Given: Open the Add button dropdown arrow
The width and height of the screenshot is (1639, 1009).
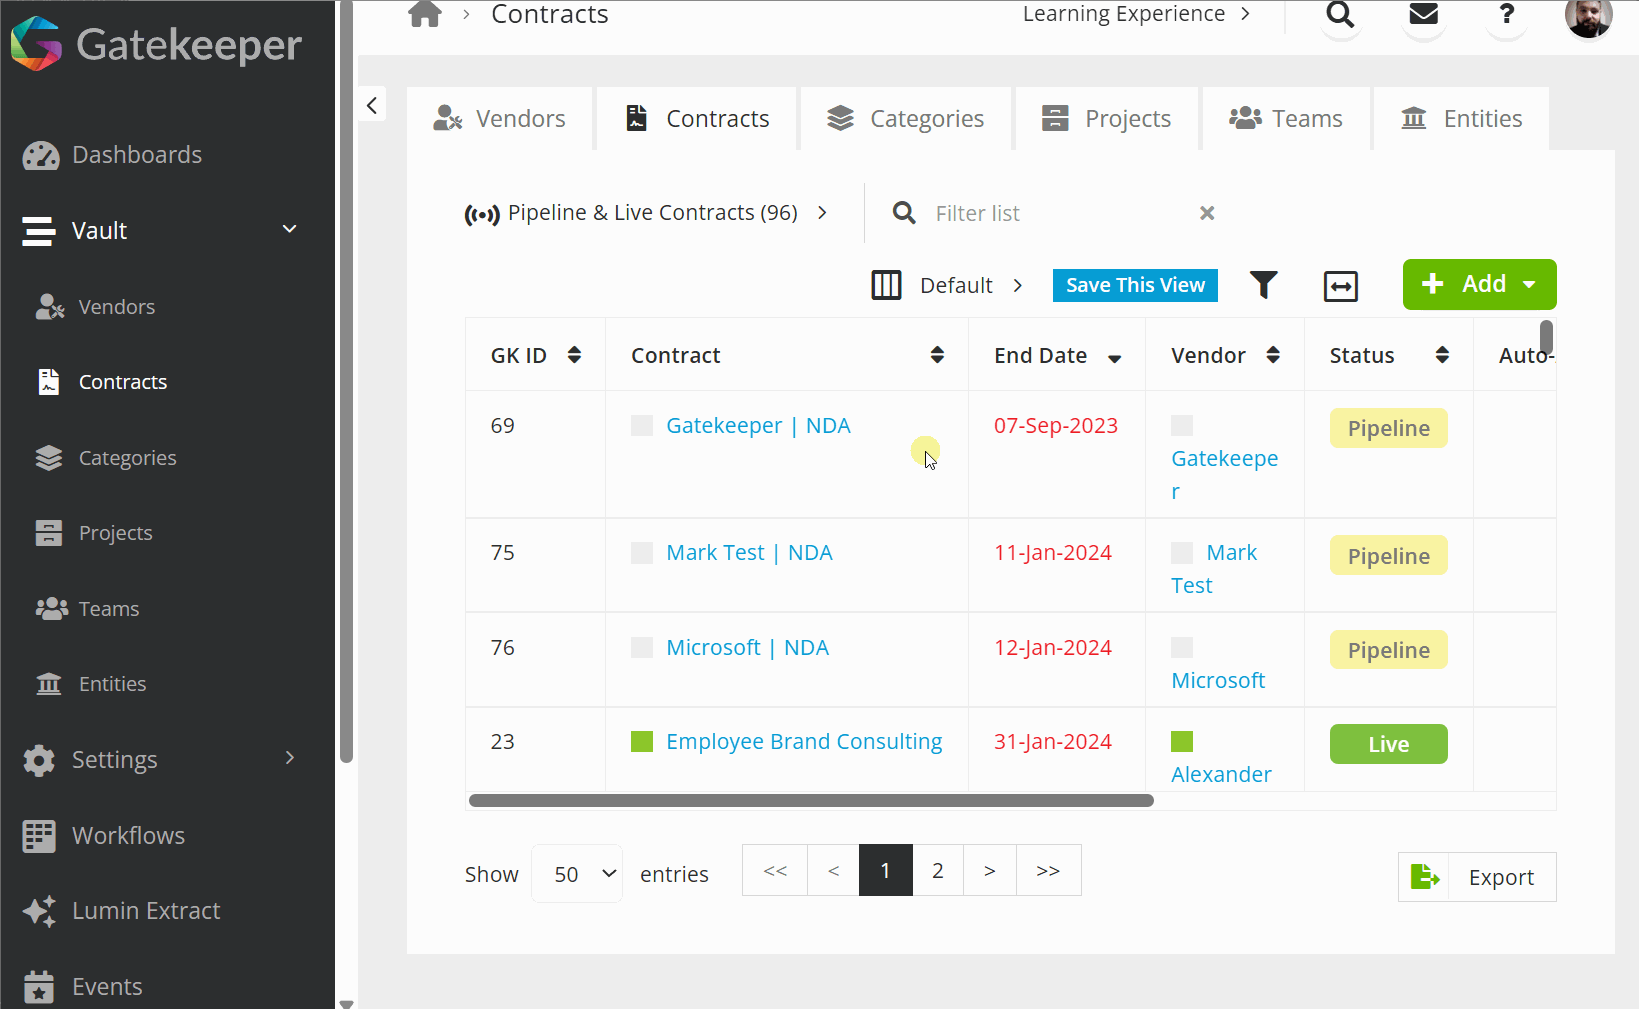Looking at the screenshot, I should [1529, 284].
